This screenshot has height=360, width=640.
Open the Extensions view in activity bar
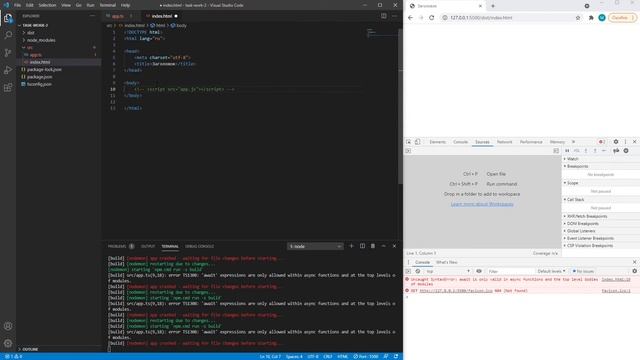coord(8,88)
